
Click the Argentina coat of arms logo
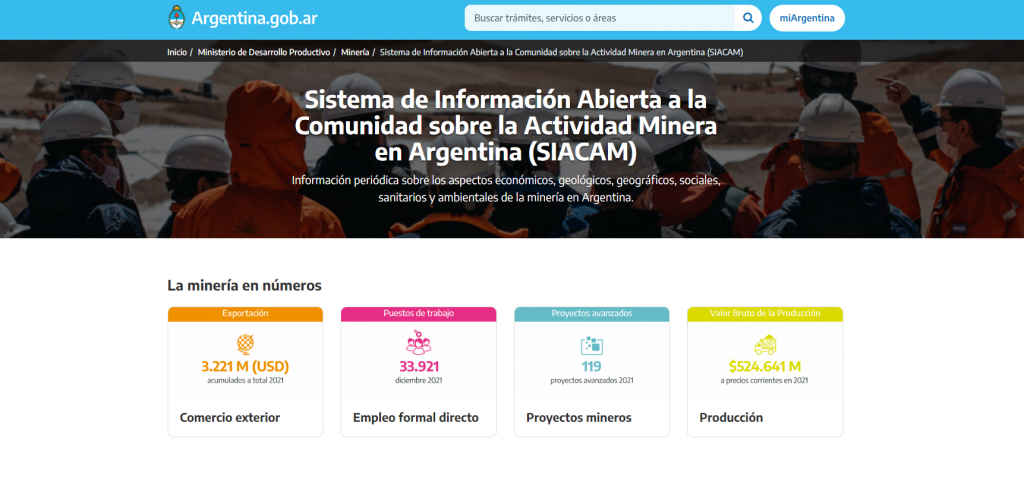(176, 18)
